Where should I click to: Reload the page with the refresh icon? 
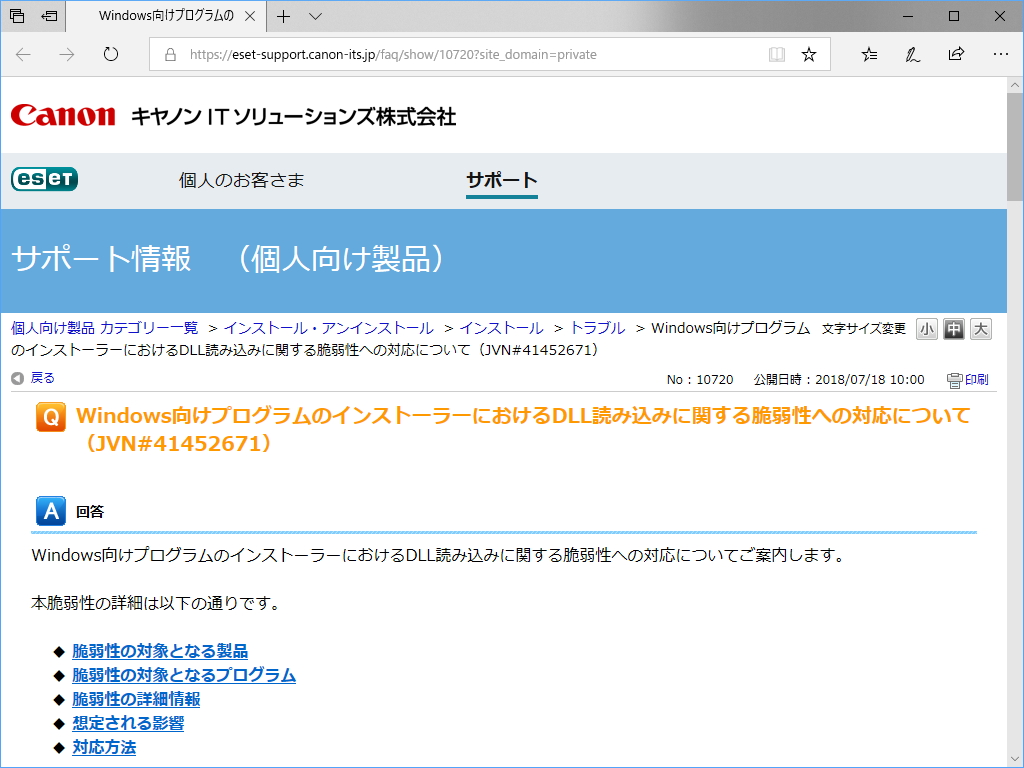tap(110, 54)
